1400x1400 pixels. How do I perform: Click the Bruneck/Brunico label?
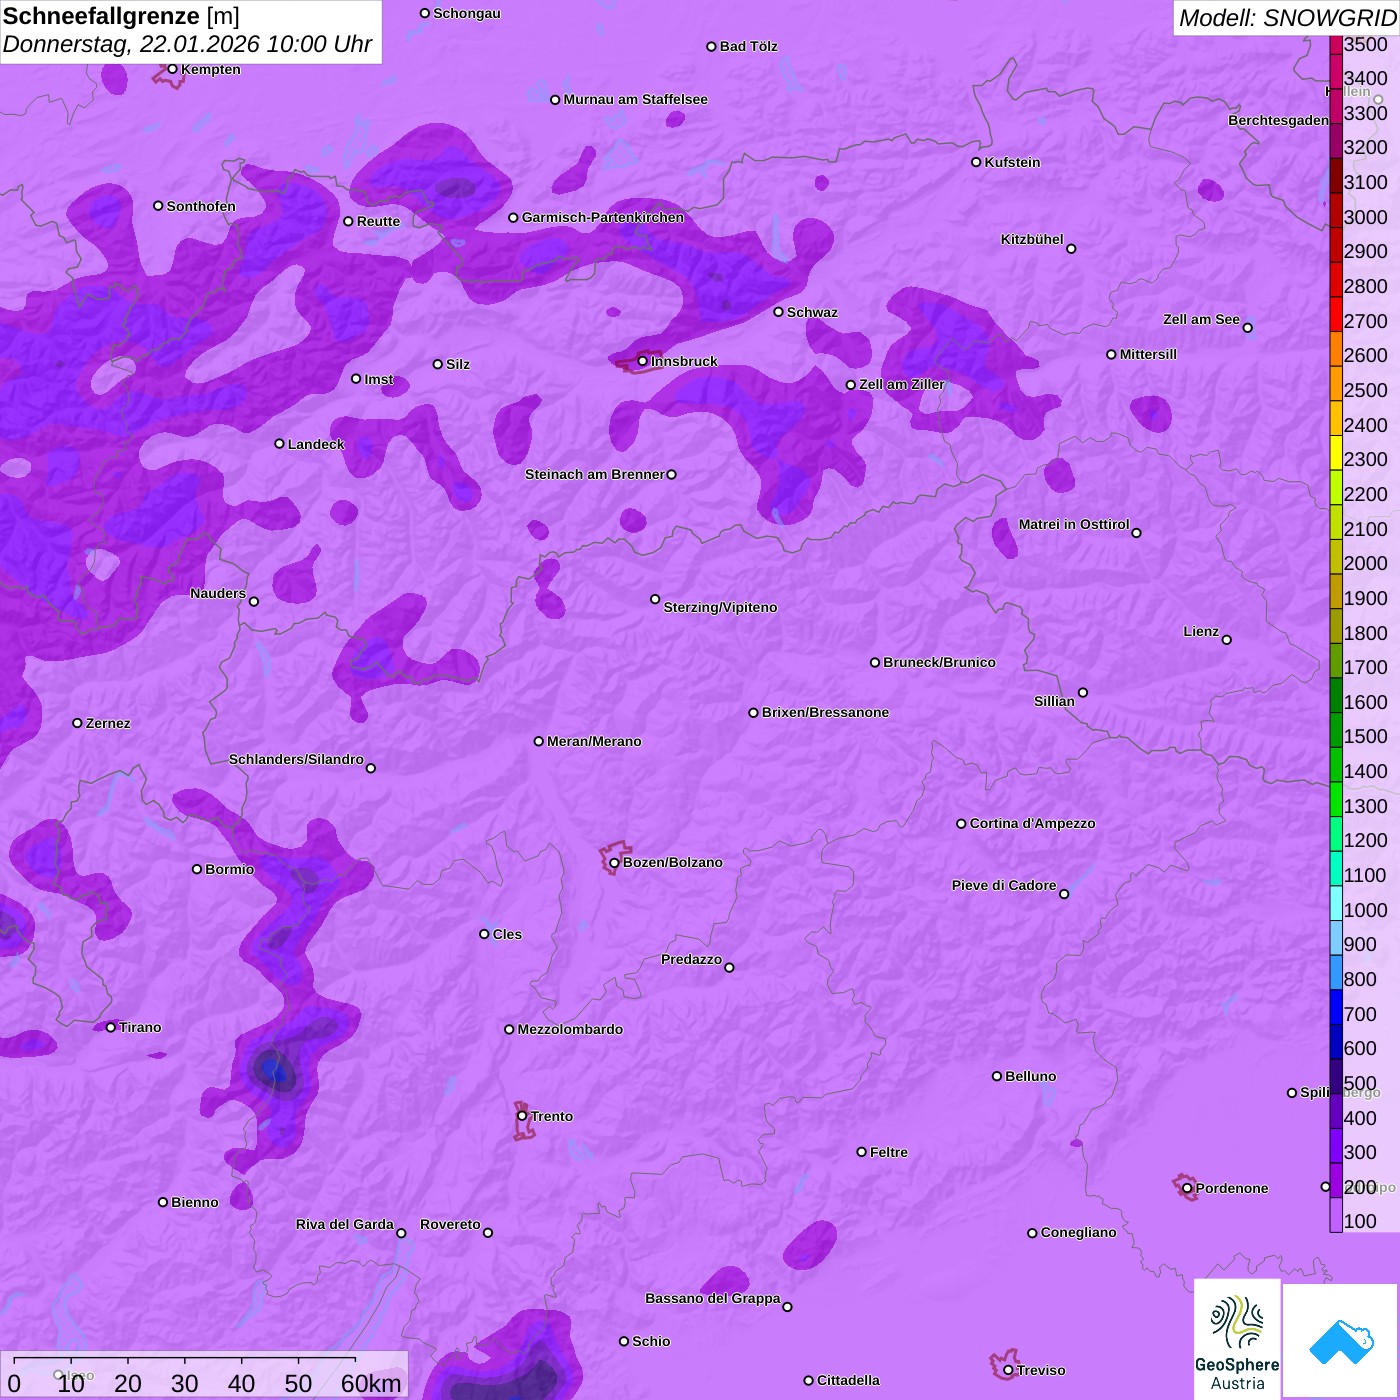pyautogui.click(x=940, y=662)
